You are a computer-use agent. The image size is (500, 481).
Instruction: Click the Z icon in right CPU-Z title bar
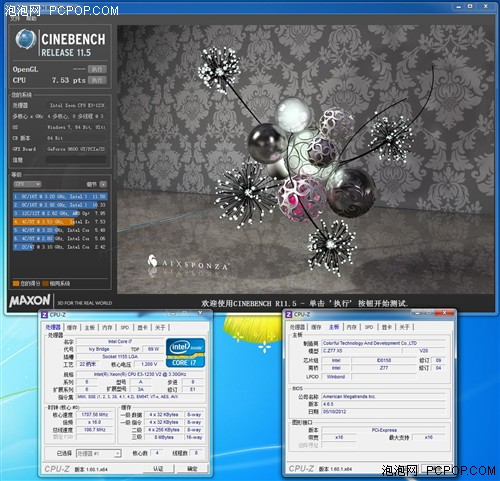point(289,314)
